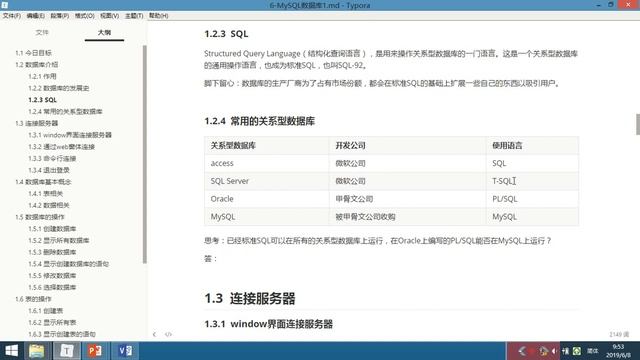The image size is (640, 360).
Task: Go to outline entry 1.2.1 作用
Action: (42, 76)
